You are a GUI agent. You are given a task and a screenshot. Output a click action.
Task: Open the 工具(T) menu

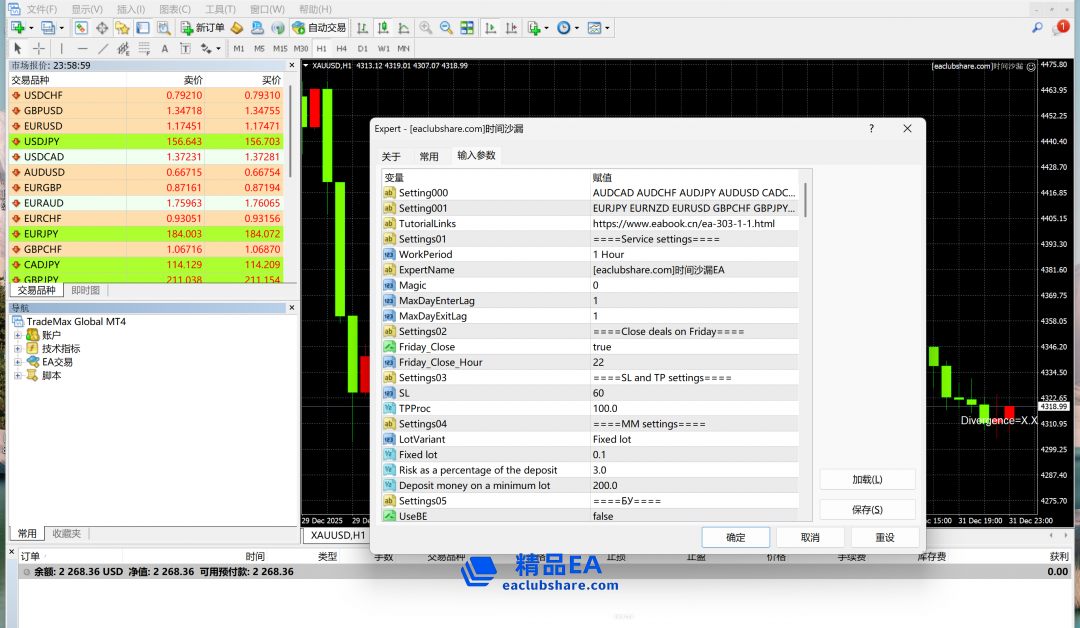coord(220,9)
